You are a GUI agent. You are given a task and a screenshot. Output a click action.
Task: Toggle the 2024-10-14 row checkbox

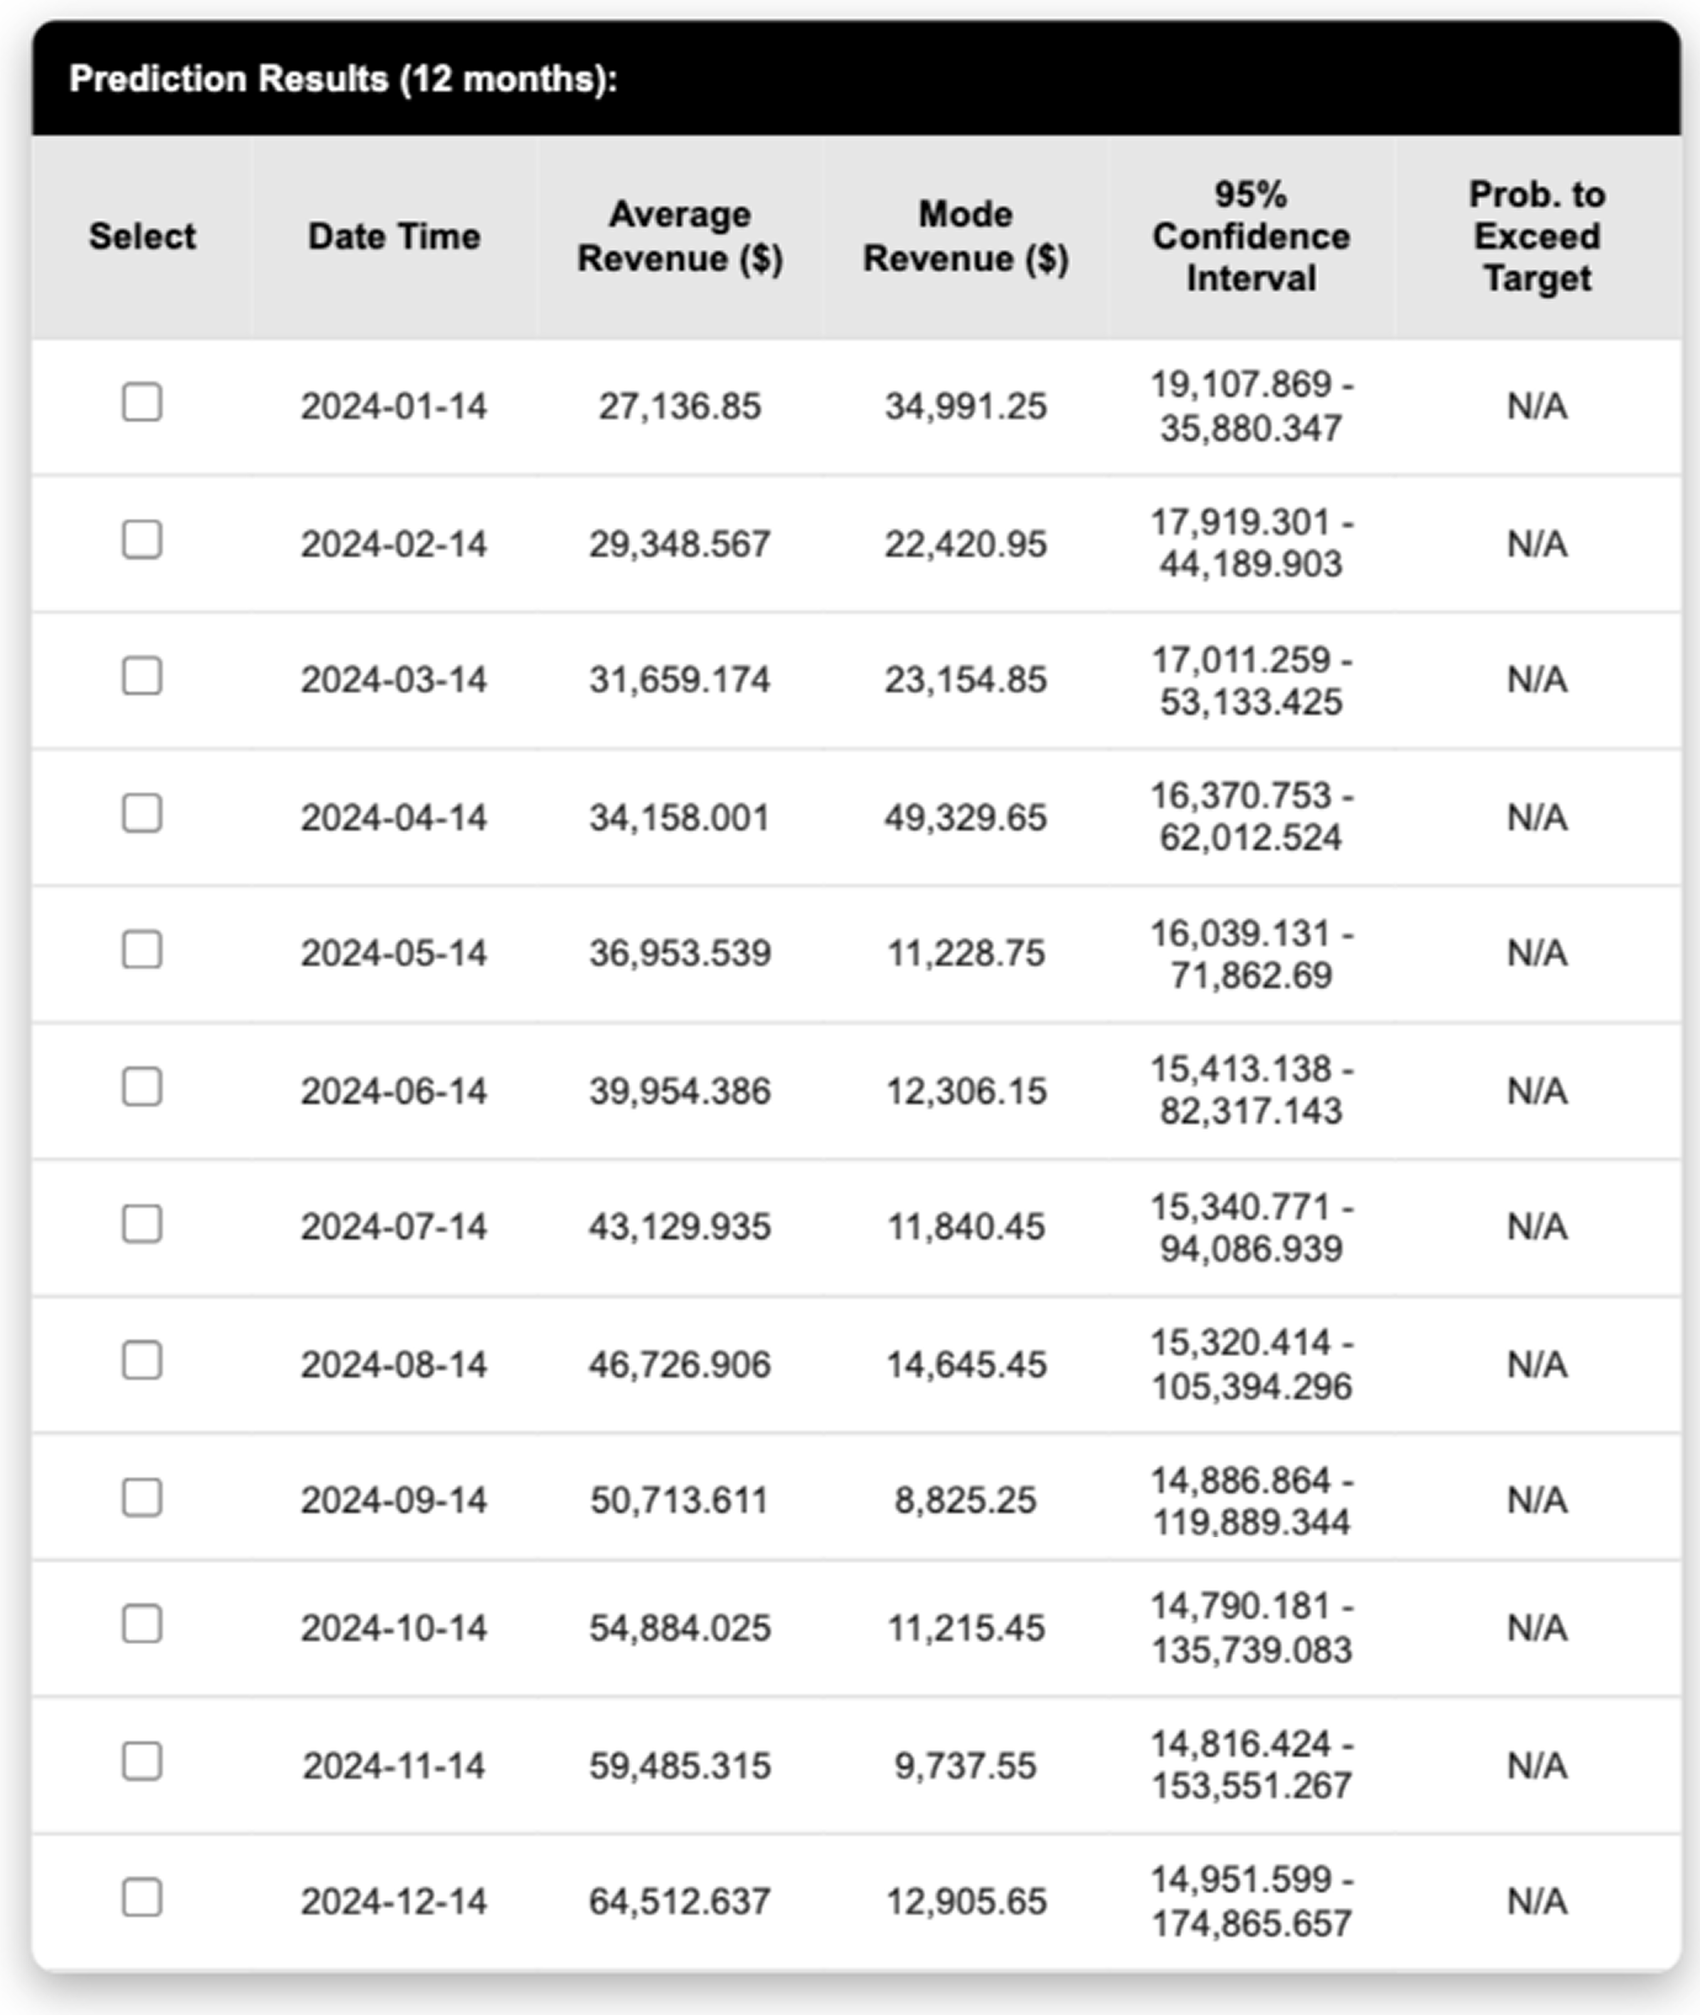pyautogui.click(x=142, y=1624)
